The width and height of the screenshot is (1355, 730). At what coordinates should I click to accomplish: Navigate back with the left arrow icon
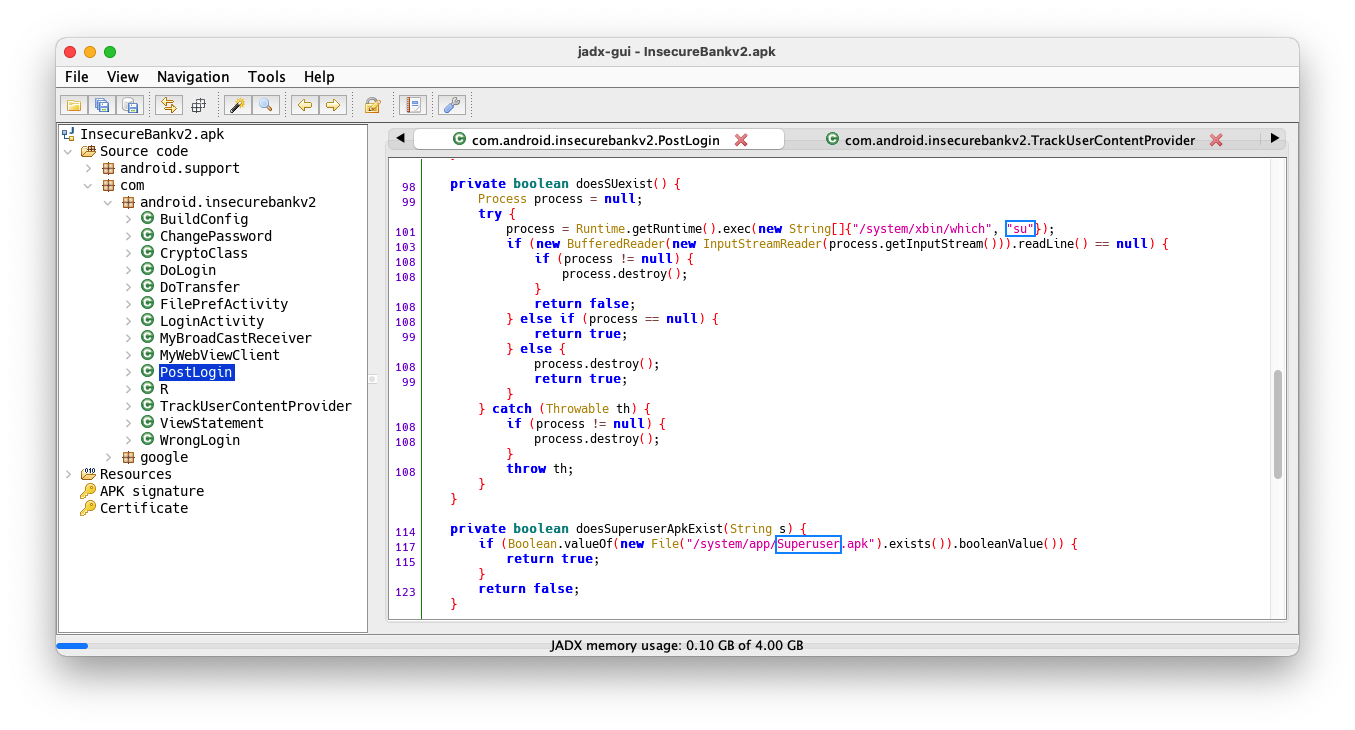[x=304, y=105]
